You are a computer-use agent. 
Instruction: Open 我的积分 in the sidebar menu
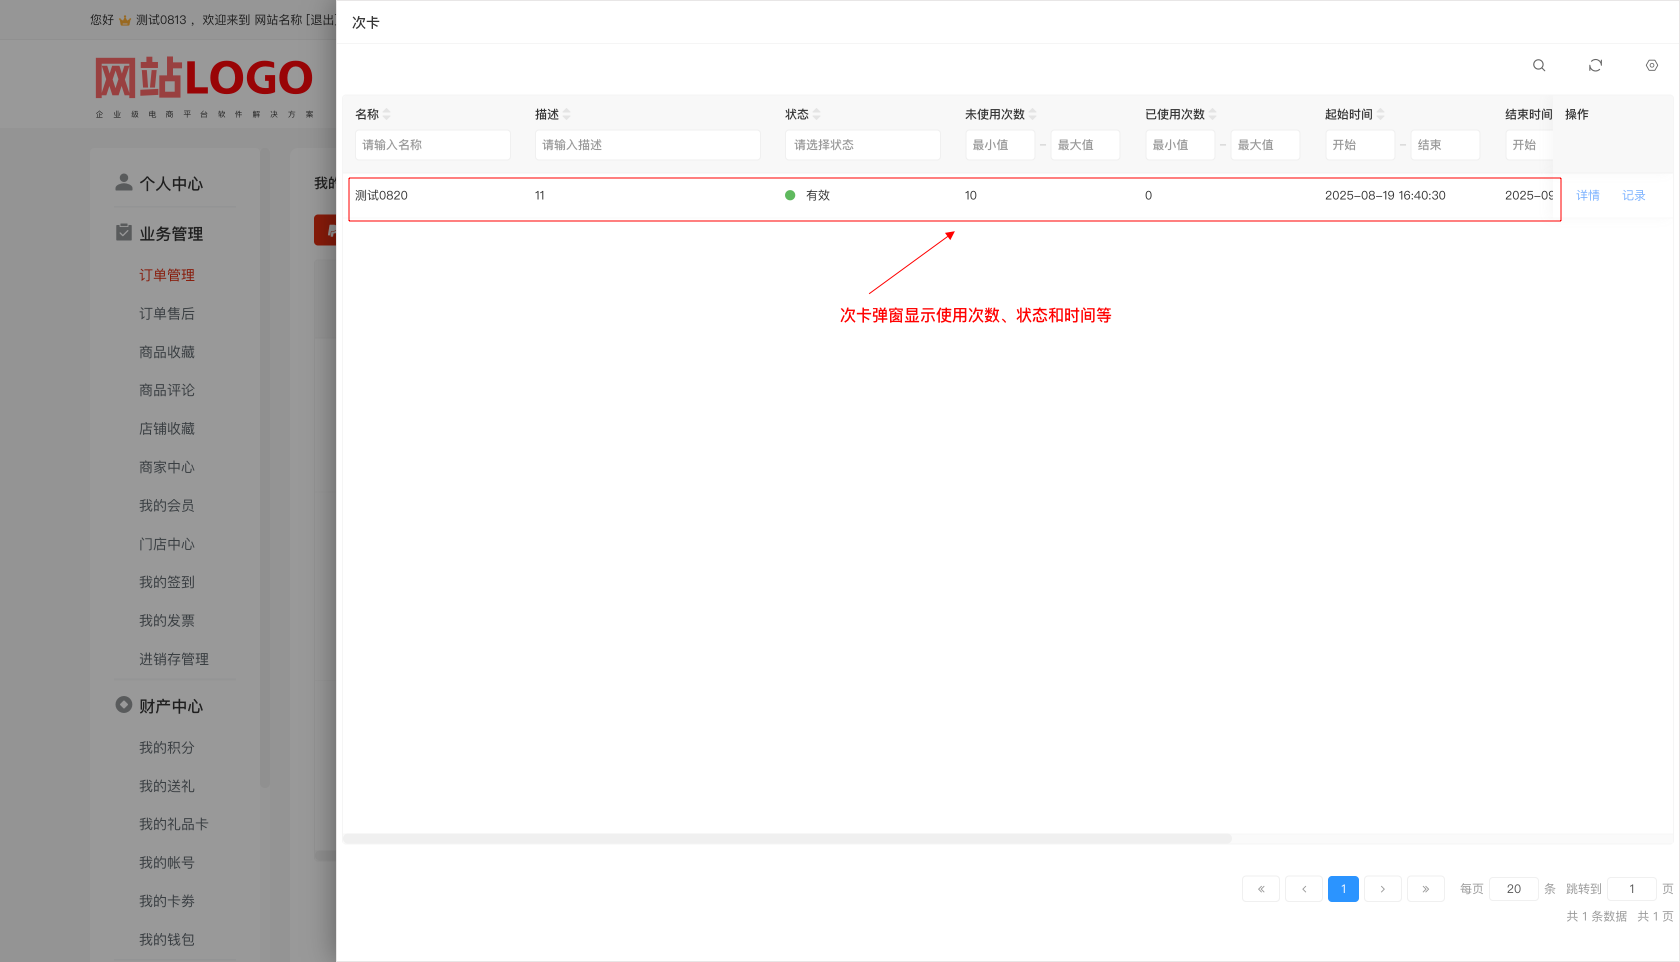coord(167,748)
